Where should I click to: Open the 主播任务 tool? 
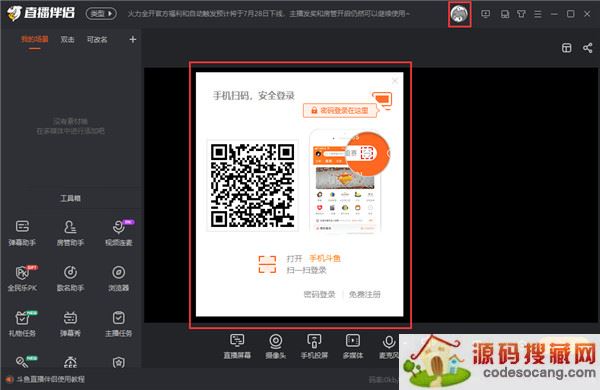119,324
